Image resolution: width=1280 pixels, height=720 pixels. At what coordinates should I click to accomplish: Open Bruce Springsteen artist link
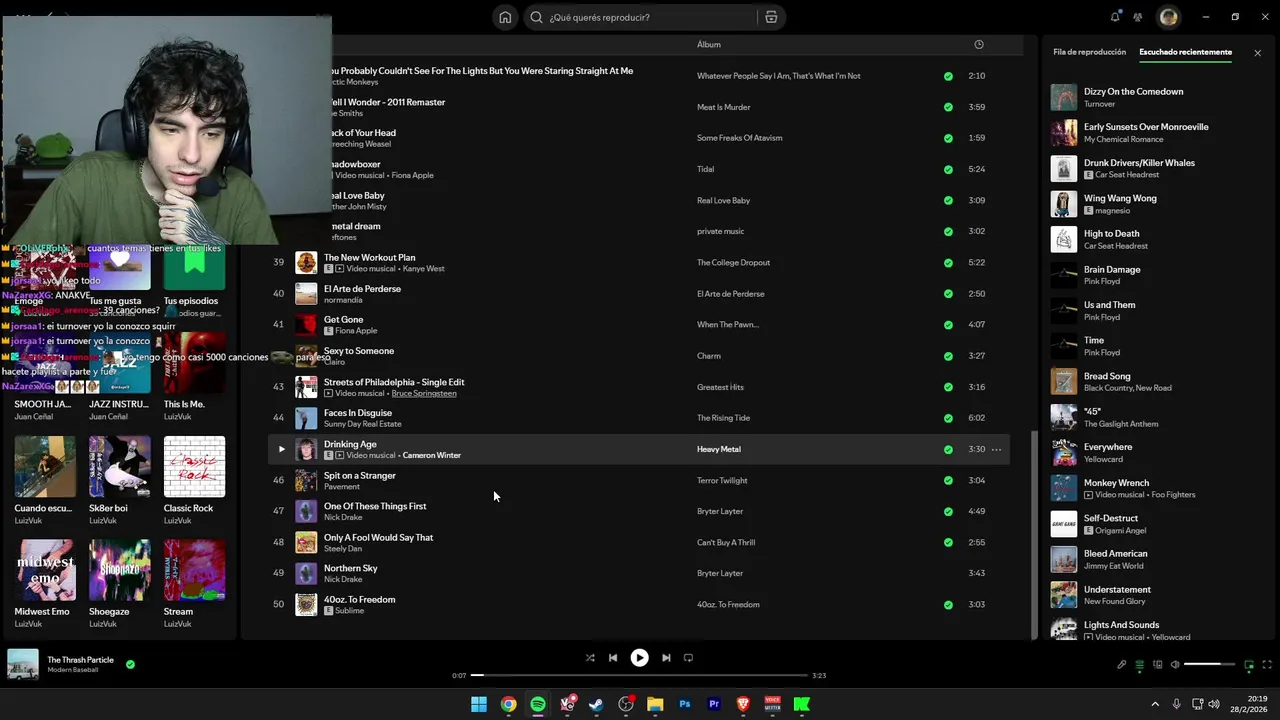pyautogui.click(x=423, y=393)
